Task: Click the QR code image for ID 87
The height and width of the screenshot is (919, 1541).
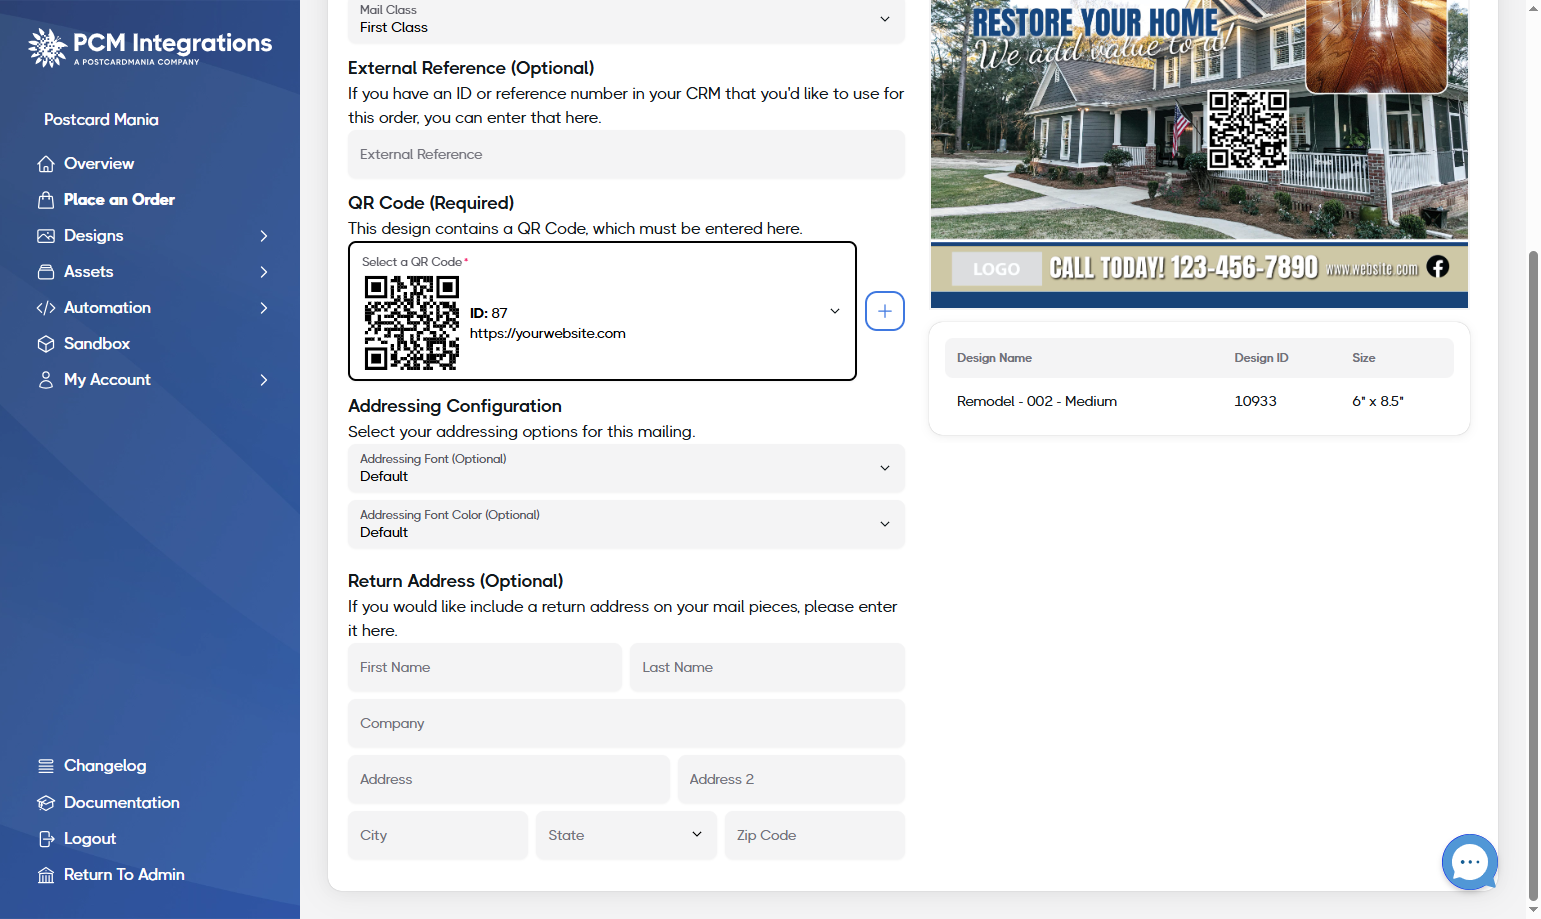Action: point(412,323)
